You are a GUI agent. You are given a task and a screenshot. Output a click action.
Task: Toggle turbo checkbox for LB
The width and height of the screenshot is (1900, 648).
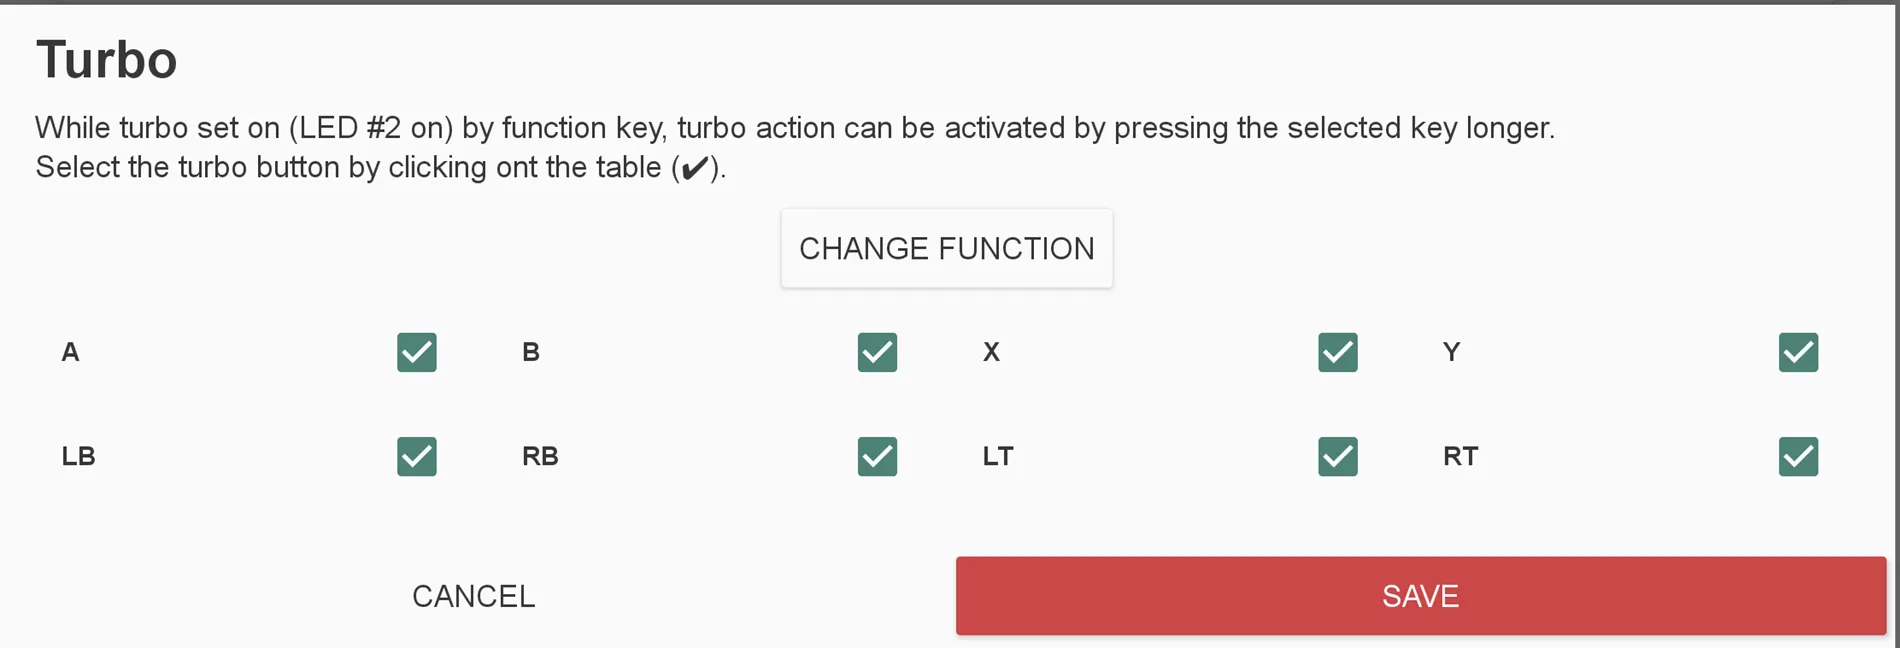(417, 456)
